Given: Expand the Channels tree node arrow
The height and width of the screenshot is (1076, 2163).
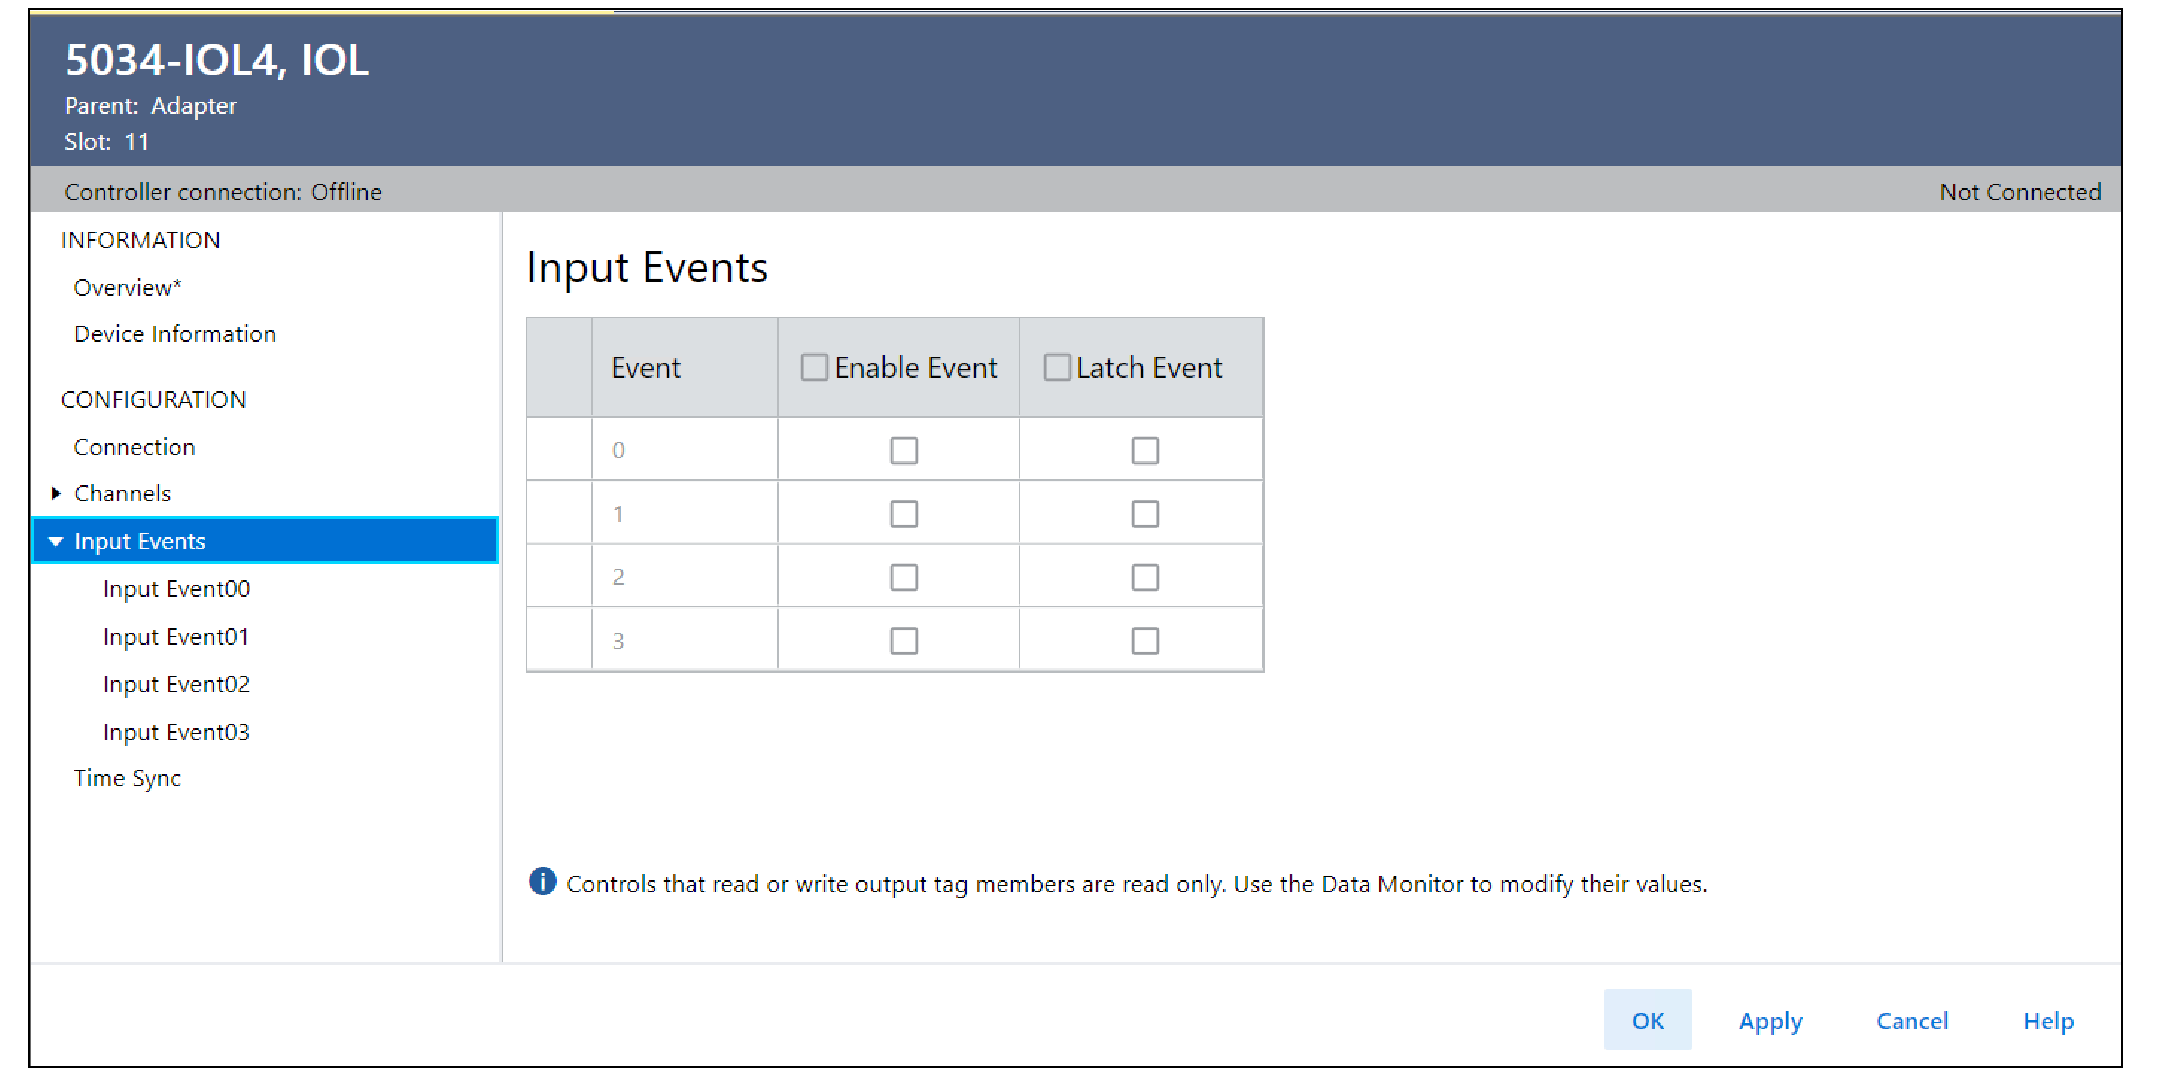Looking at the screenshot, I should [56, 493].
